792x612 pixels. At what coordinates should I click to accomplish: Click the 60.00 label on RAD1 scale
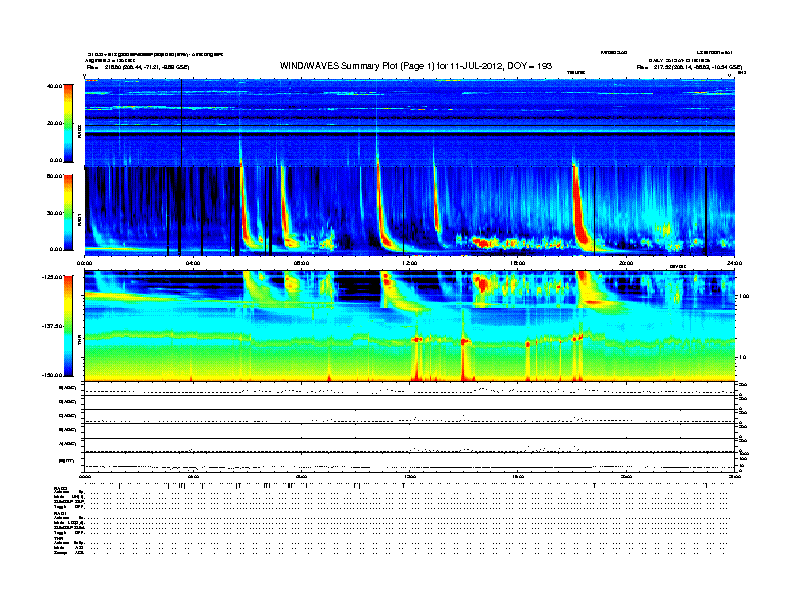(x=54, y=176)
